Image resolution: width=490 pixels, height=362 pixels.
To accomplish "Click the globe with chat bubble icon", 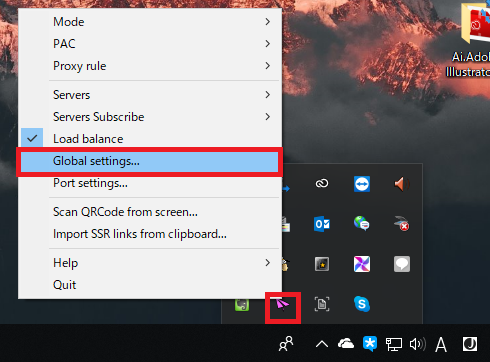I will tap(362, 223).
